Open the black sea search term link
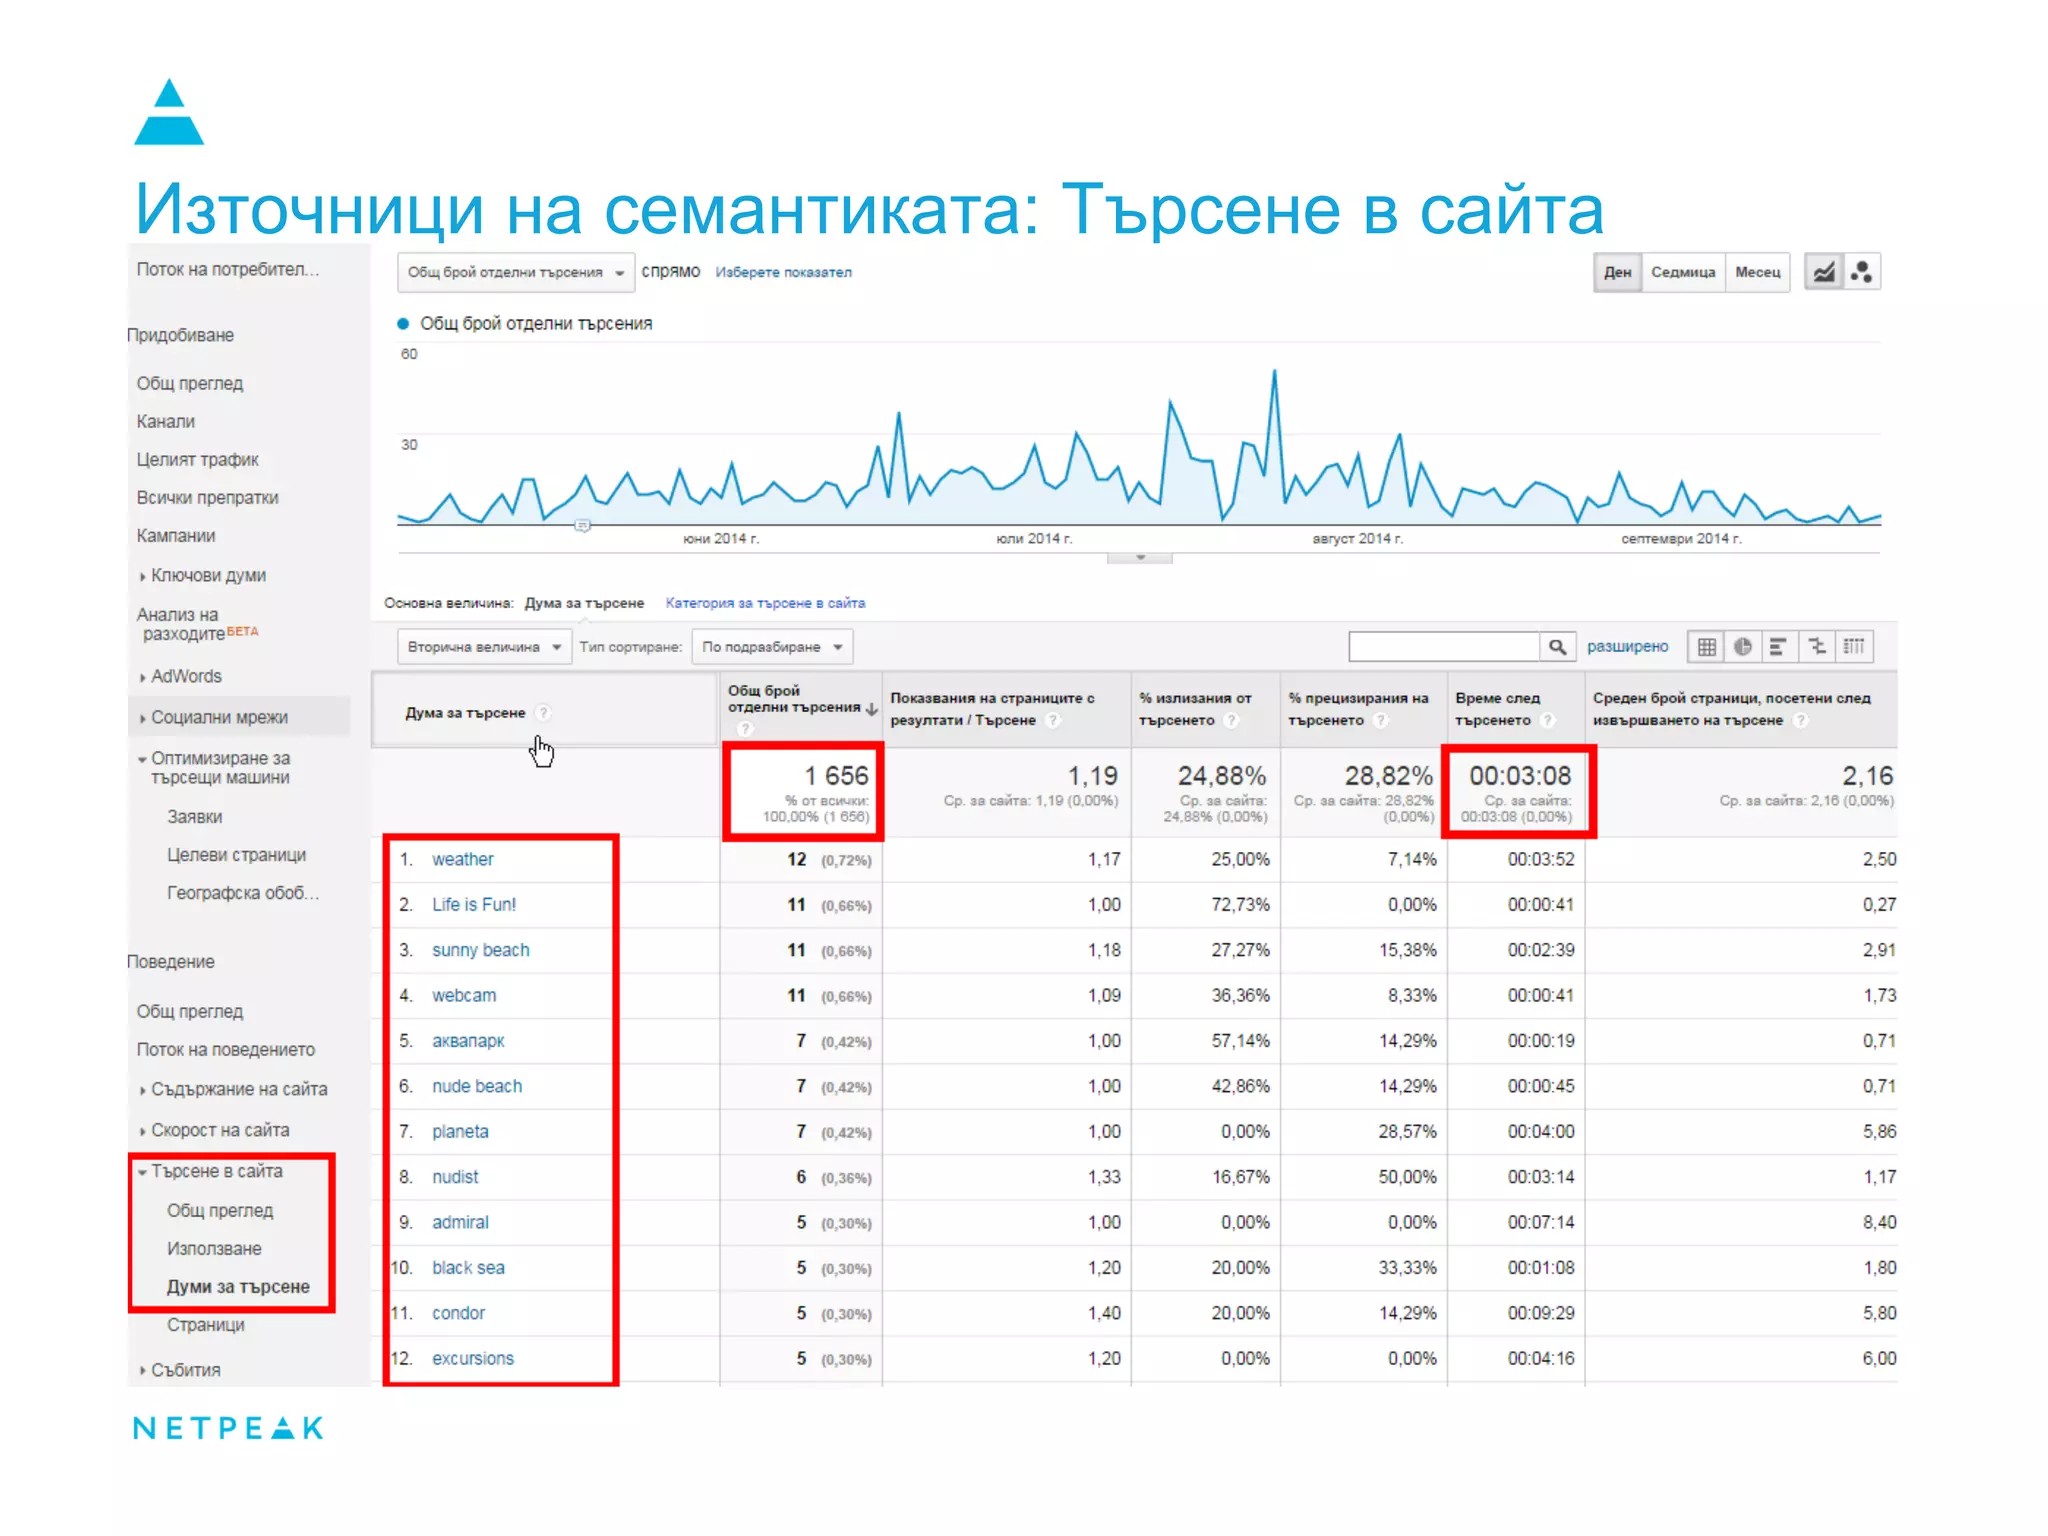Screen dimensions: 2048x1536 468,1268
